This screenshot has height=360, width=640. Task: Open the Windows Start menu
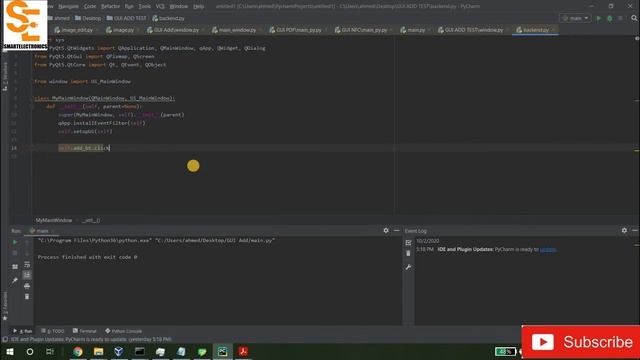pos(10,351)
